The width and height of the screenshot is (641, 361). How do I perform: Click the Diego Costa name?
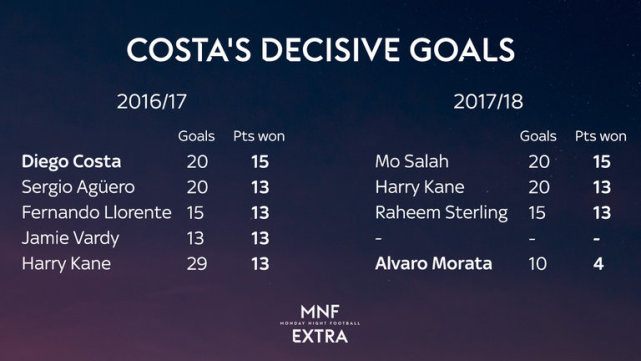(71, 161)
